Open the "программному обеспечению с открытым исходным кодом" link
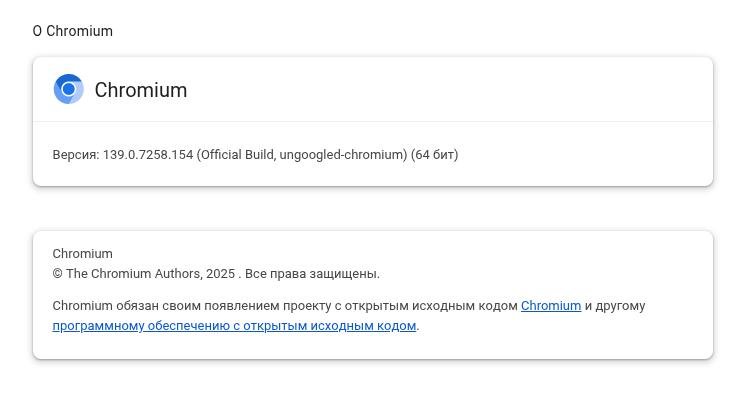The width and height of the screenshot is (748, 399). click(x=234, y=326)
